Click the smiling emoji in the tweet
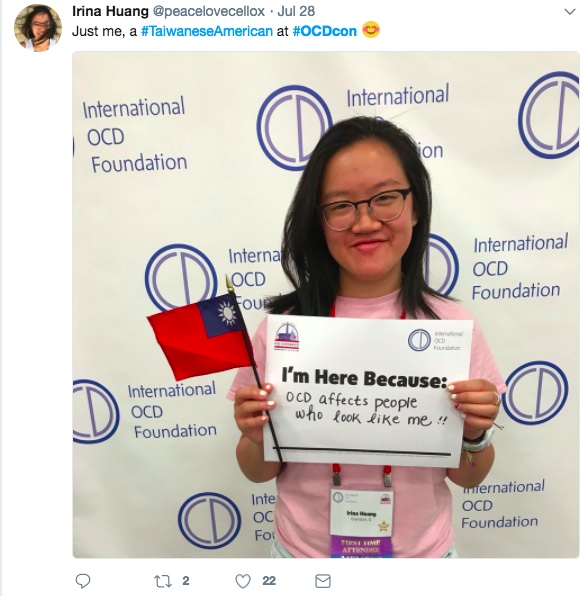588x596 pixels. (371, 30)
